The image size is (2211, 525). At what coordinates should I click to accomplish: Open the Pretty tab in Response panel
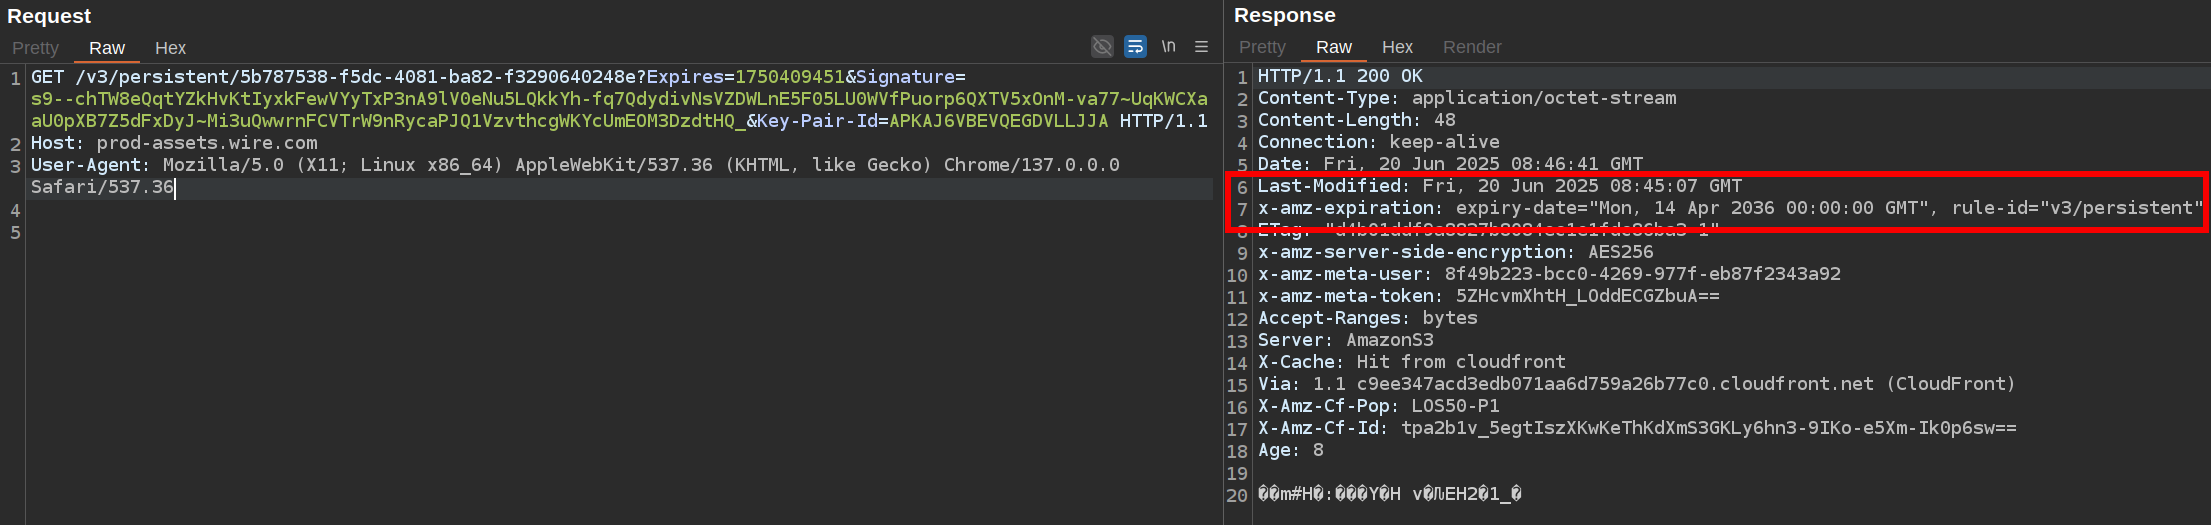click(x=1262, y=47)
